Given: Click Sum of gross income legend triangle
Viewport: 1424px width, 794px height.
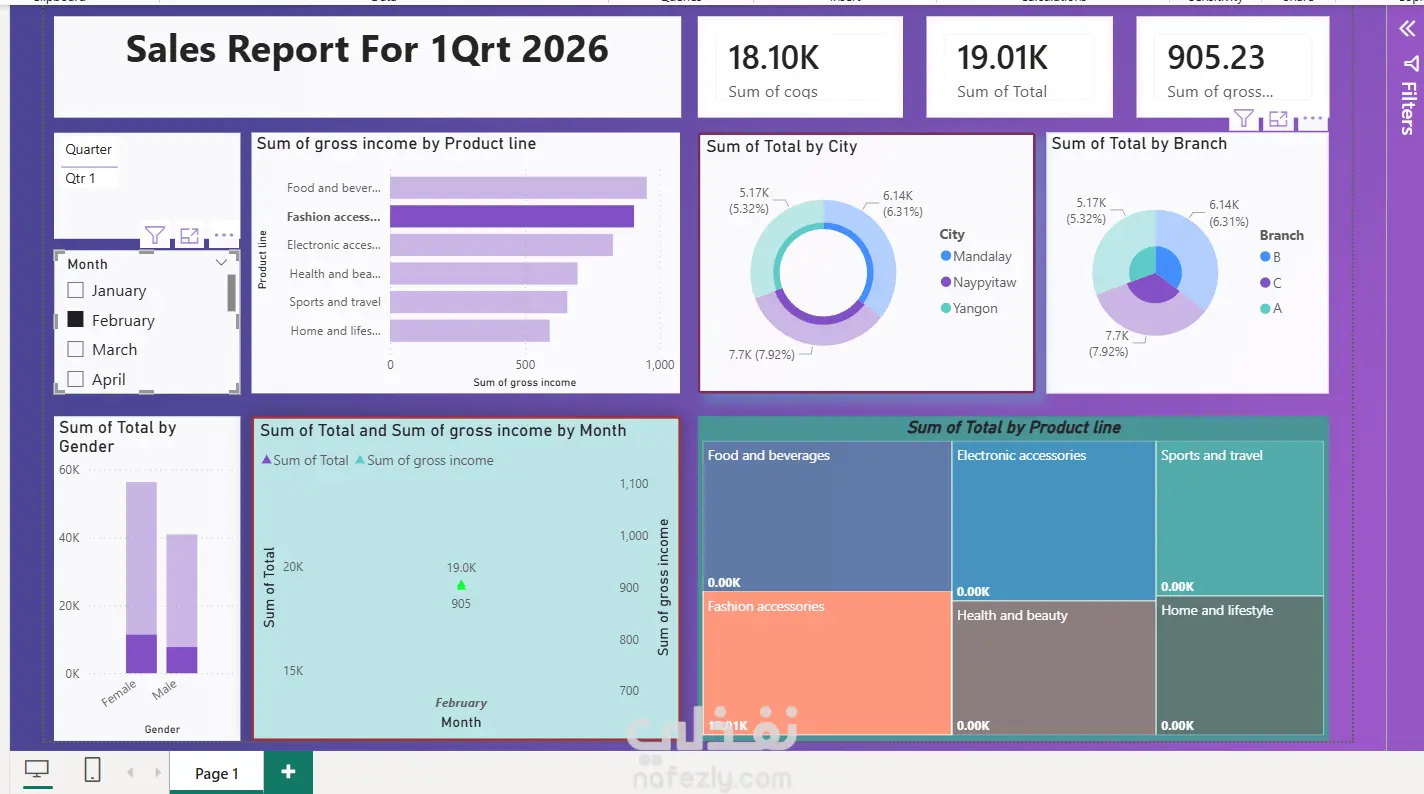Looking at the screenshot, I should pyautogui.click(x=360, y=460).
